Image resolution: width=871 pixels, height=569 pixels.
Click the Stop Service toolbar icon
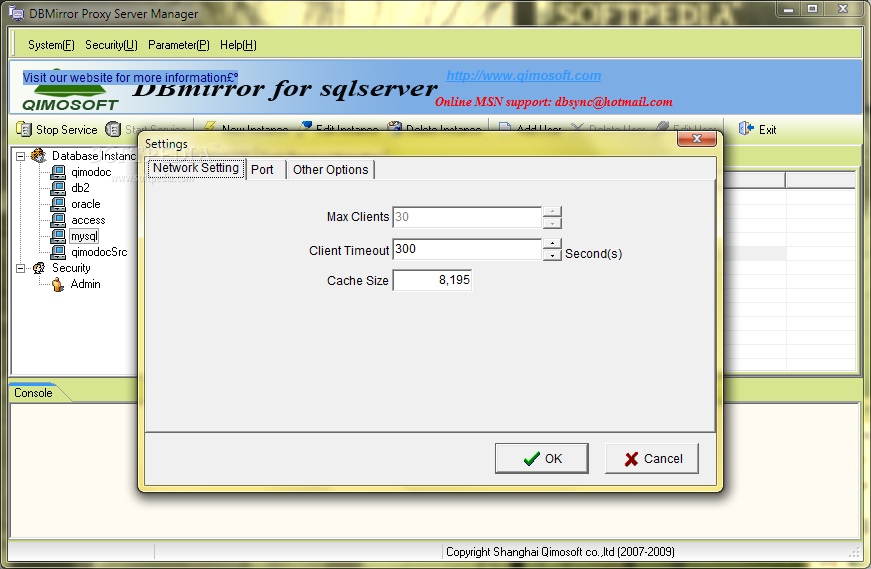click(x=24, y=129)
